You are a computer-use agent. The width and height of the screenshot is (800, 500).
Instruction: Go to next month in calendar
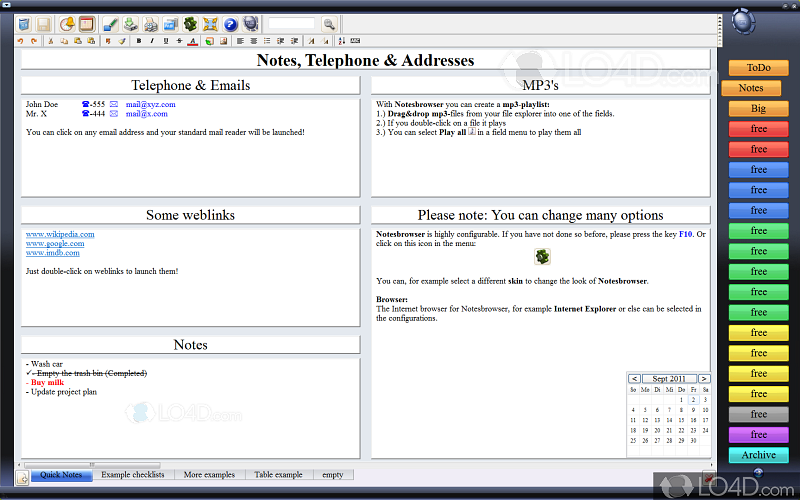click(704, 379)
